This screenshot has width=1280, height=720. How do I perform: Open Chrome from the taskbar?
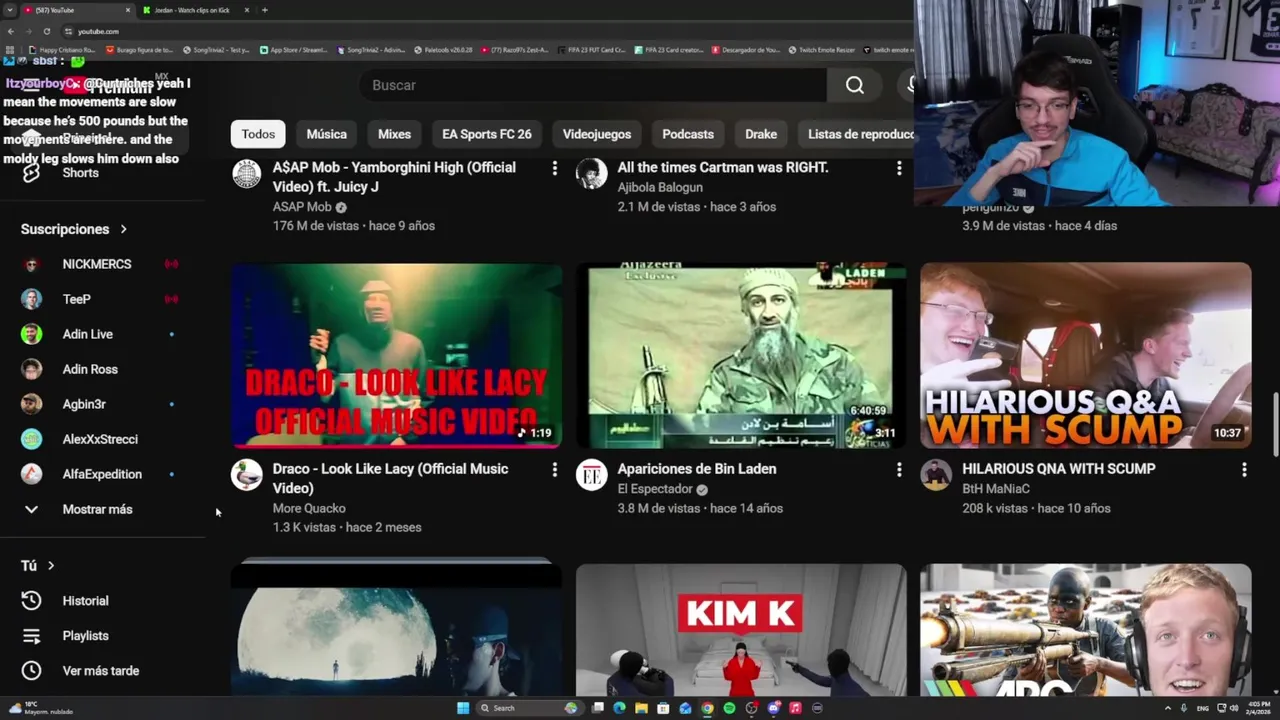707,708
